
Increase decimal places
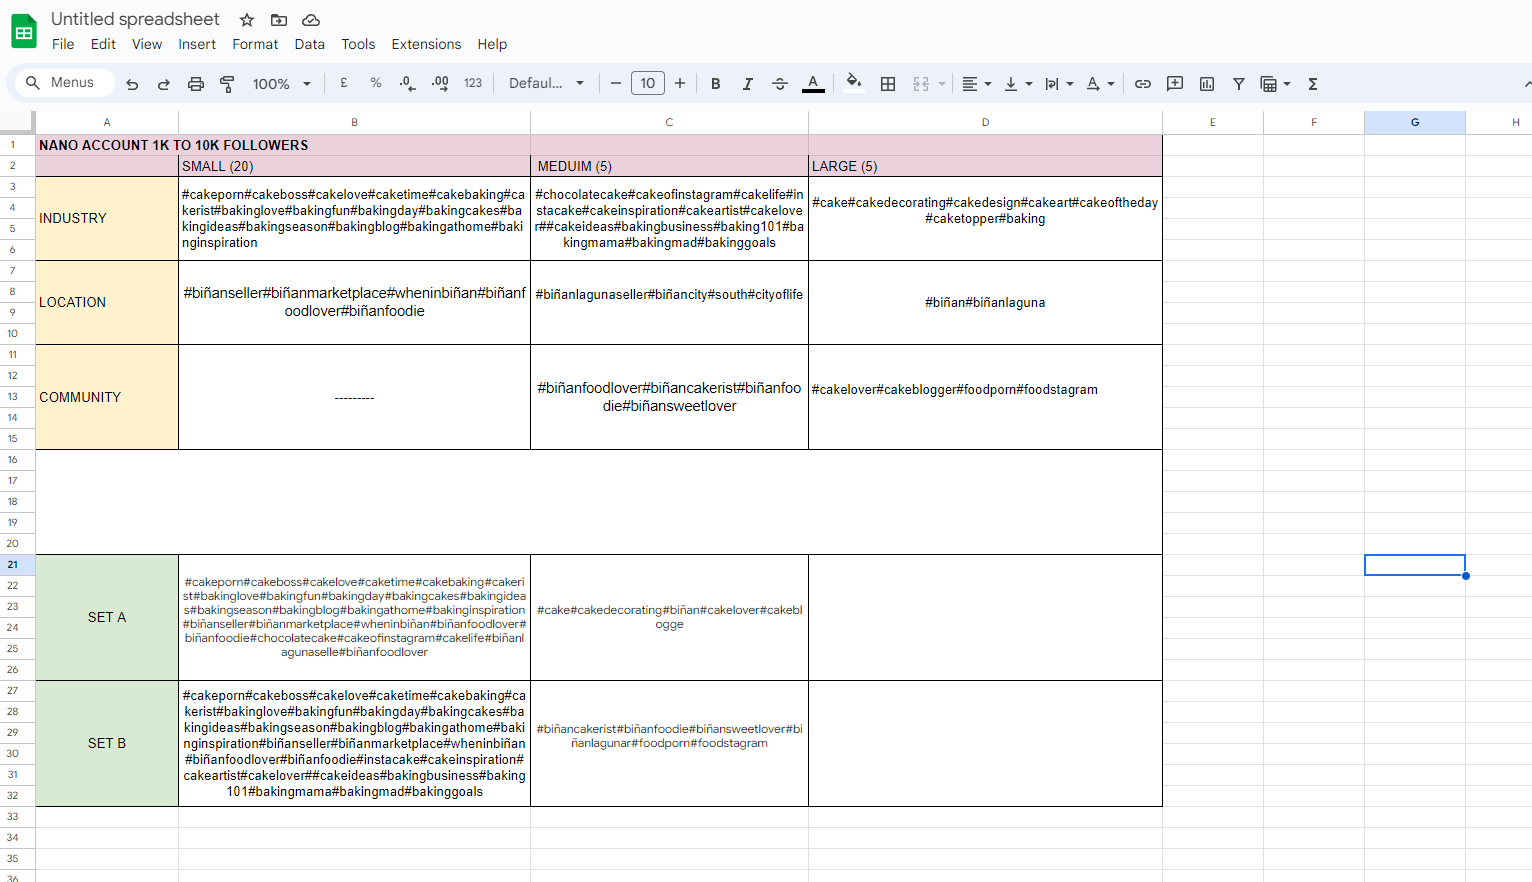pyautogui.click(x=440, y=84)
